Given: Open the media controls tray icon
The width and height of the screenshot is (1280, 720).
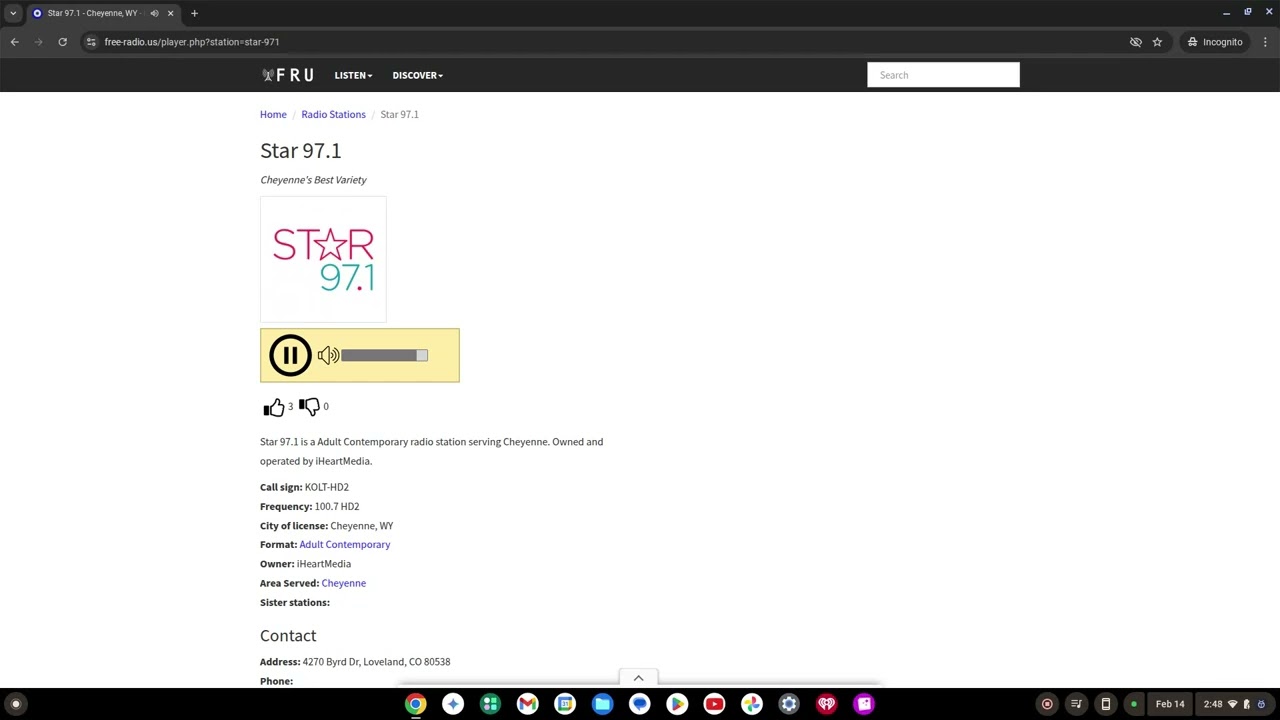Looking at the screenshot, I should [x=1076, y=704].
